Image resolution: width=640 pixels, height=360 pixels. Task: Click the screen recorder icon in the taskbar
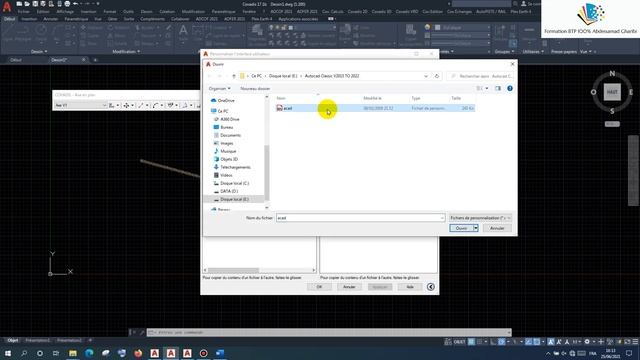203,353
